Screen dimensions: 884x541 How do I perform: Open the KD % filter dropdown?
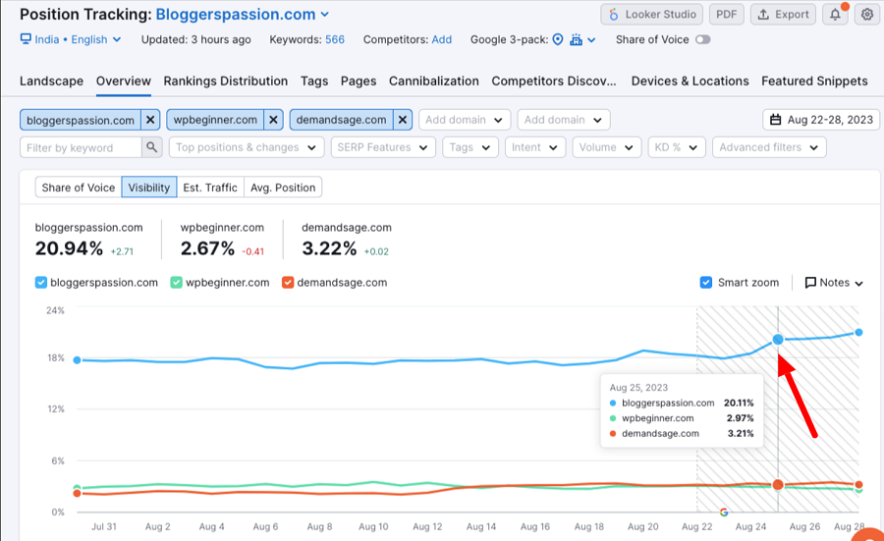[676, 148]
